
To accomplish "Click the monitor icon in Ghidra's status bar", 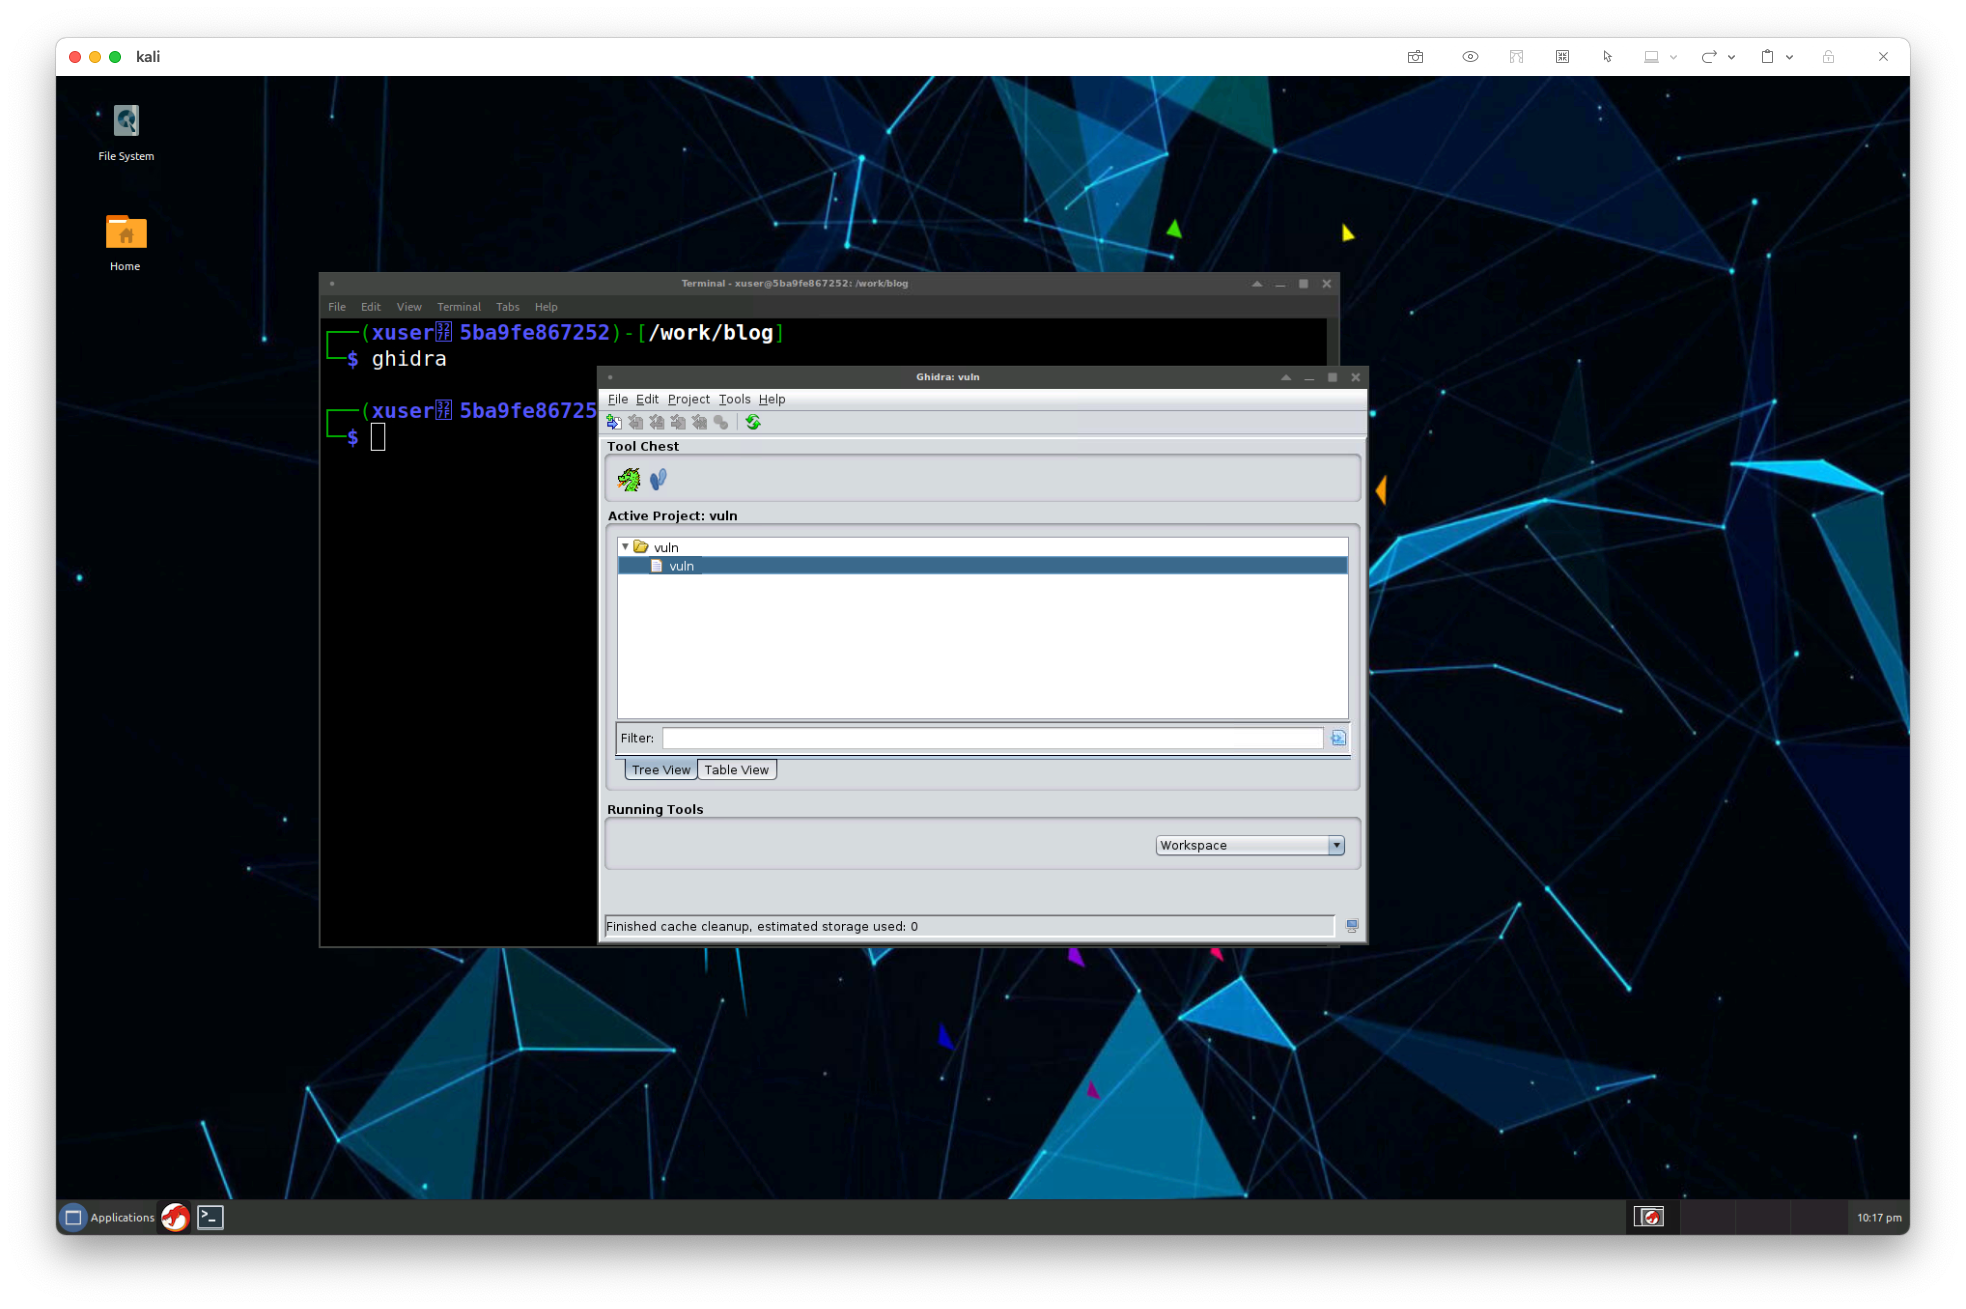I will pyautogui.click(x=1352, y=926).
